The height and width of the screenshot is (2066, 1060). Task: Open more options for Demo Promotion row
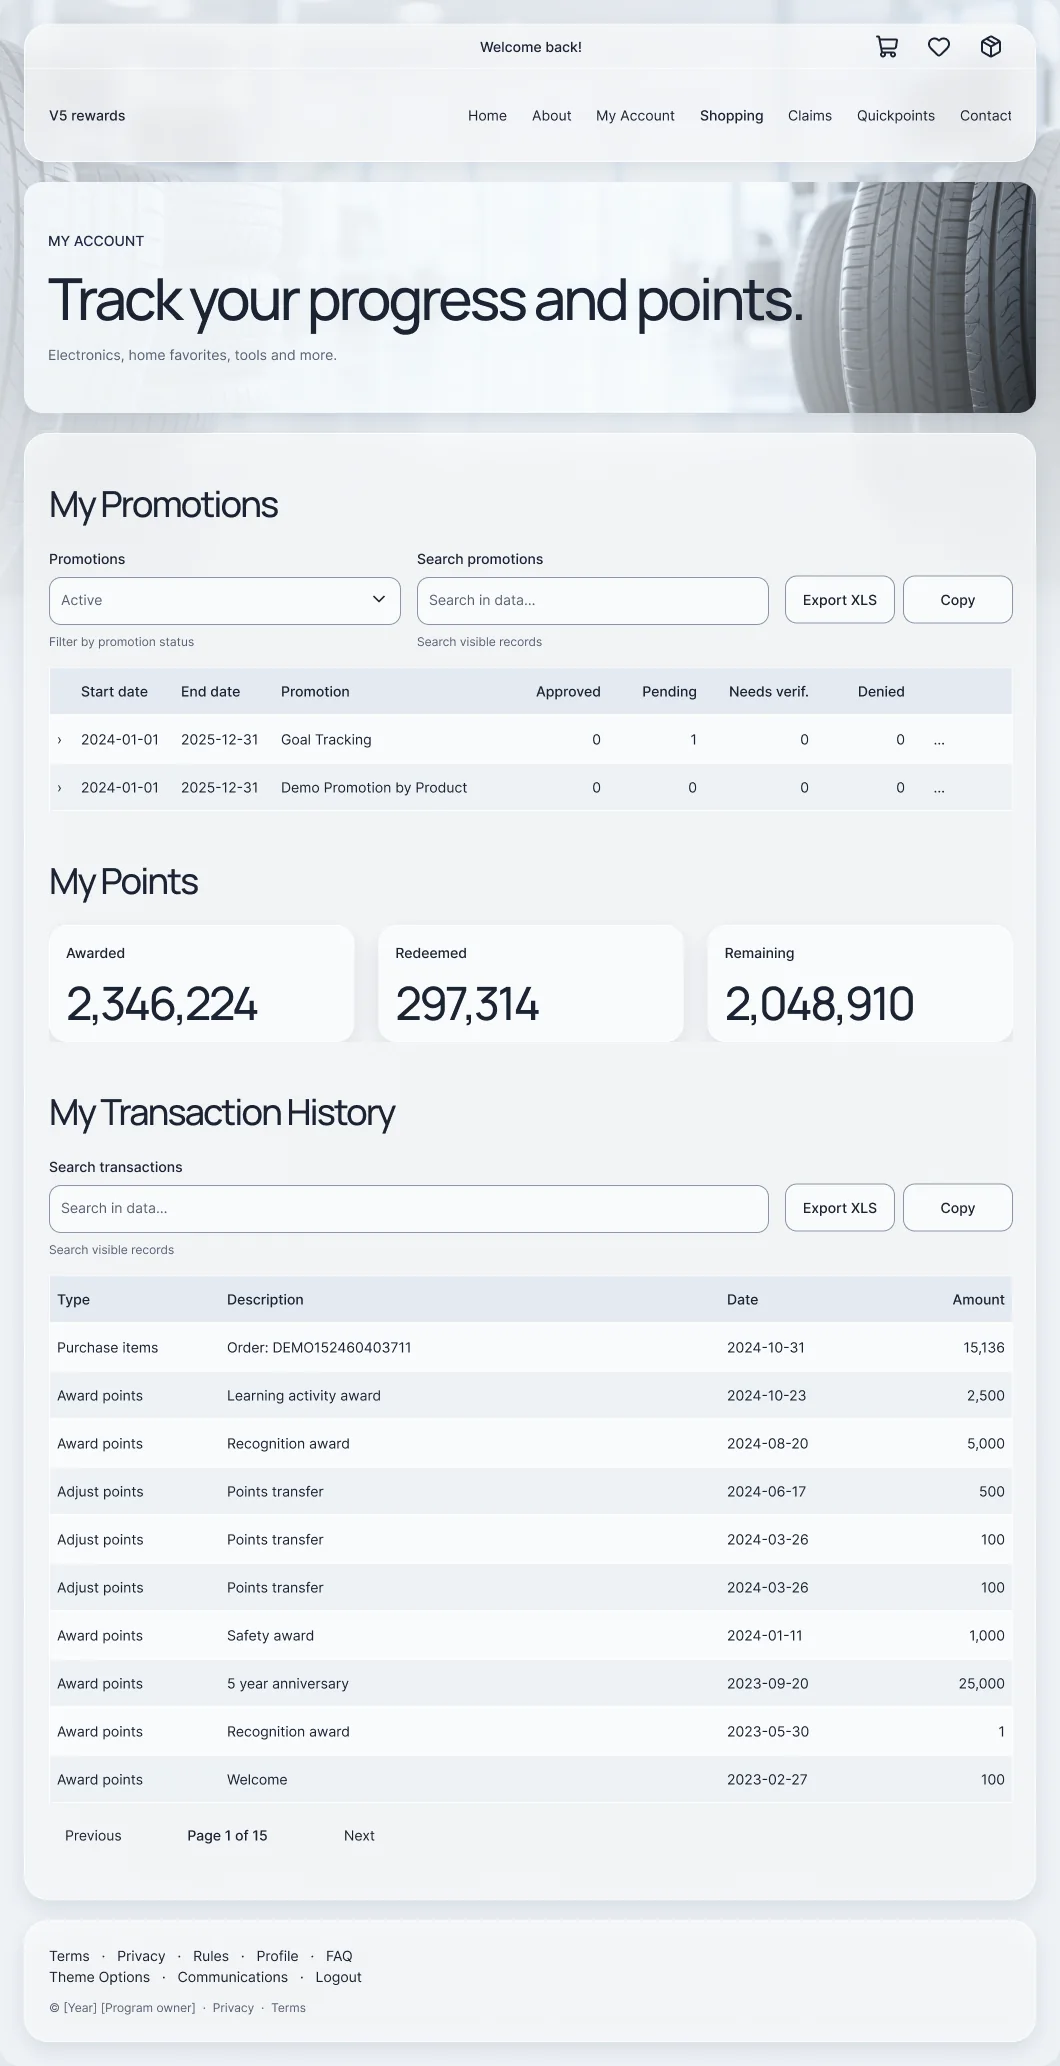939,788
